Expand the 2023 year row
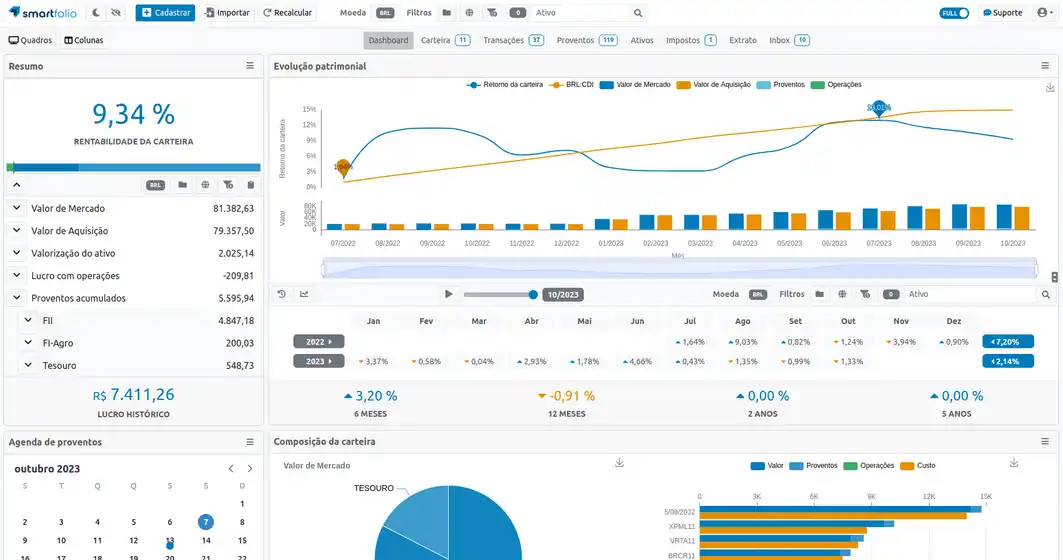Screen dimensions: 1063x560 319,361
